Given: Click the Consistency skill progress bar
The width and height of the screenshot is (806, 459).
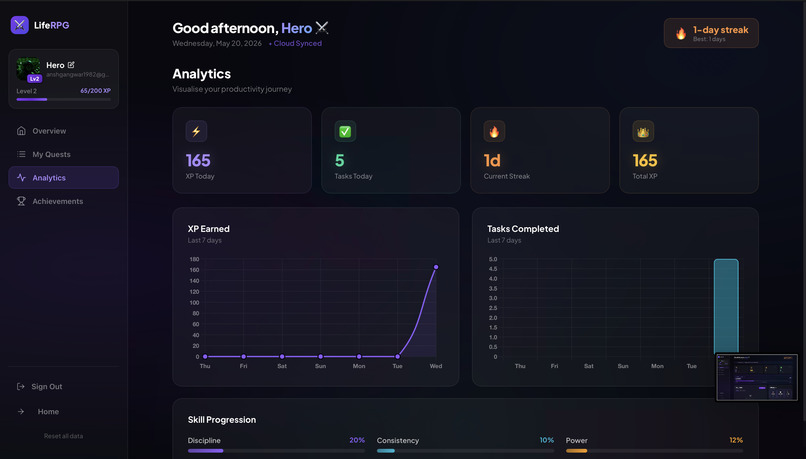Looking at the screenshot, I should [x=465, y=451].
